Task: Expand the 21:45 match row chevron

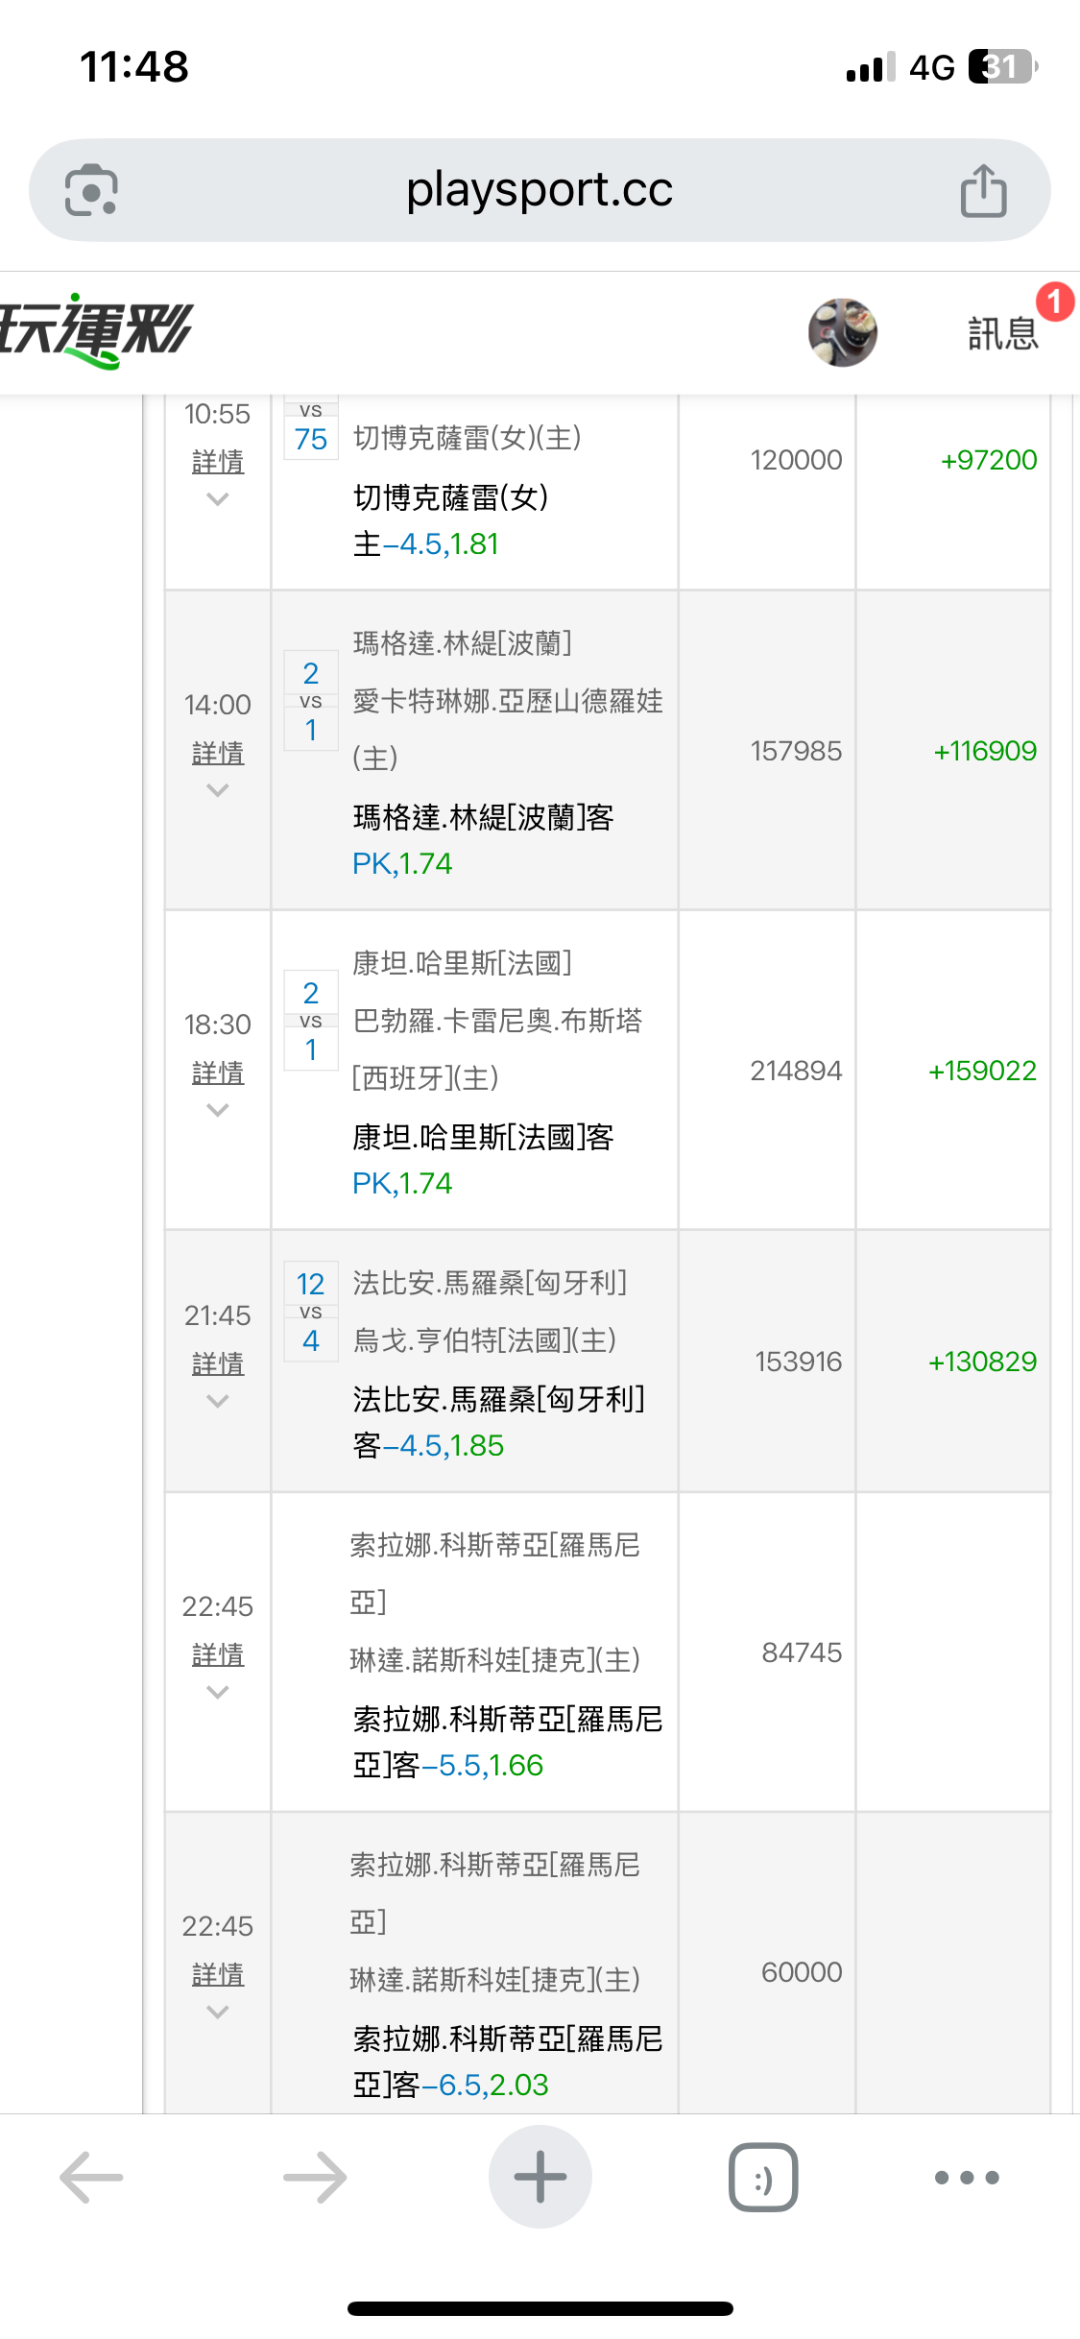Action: point(218,1401)
